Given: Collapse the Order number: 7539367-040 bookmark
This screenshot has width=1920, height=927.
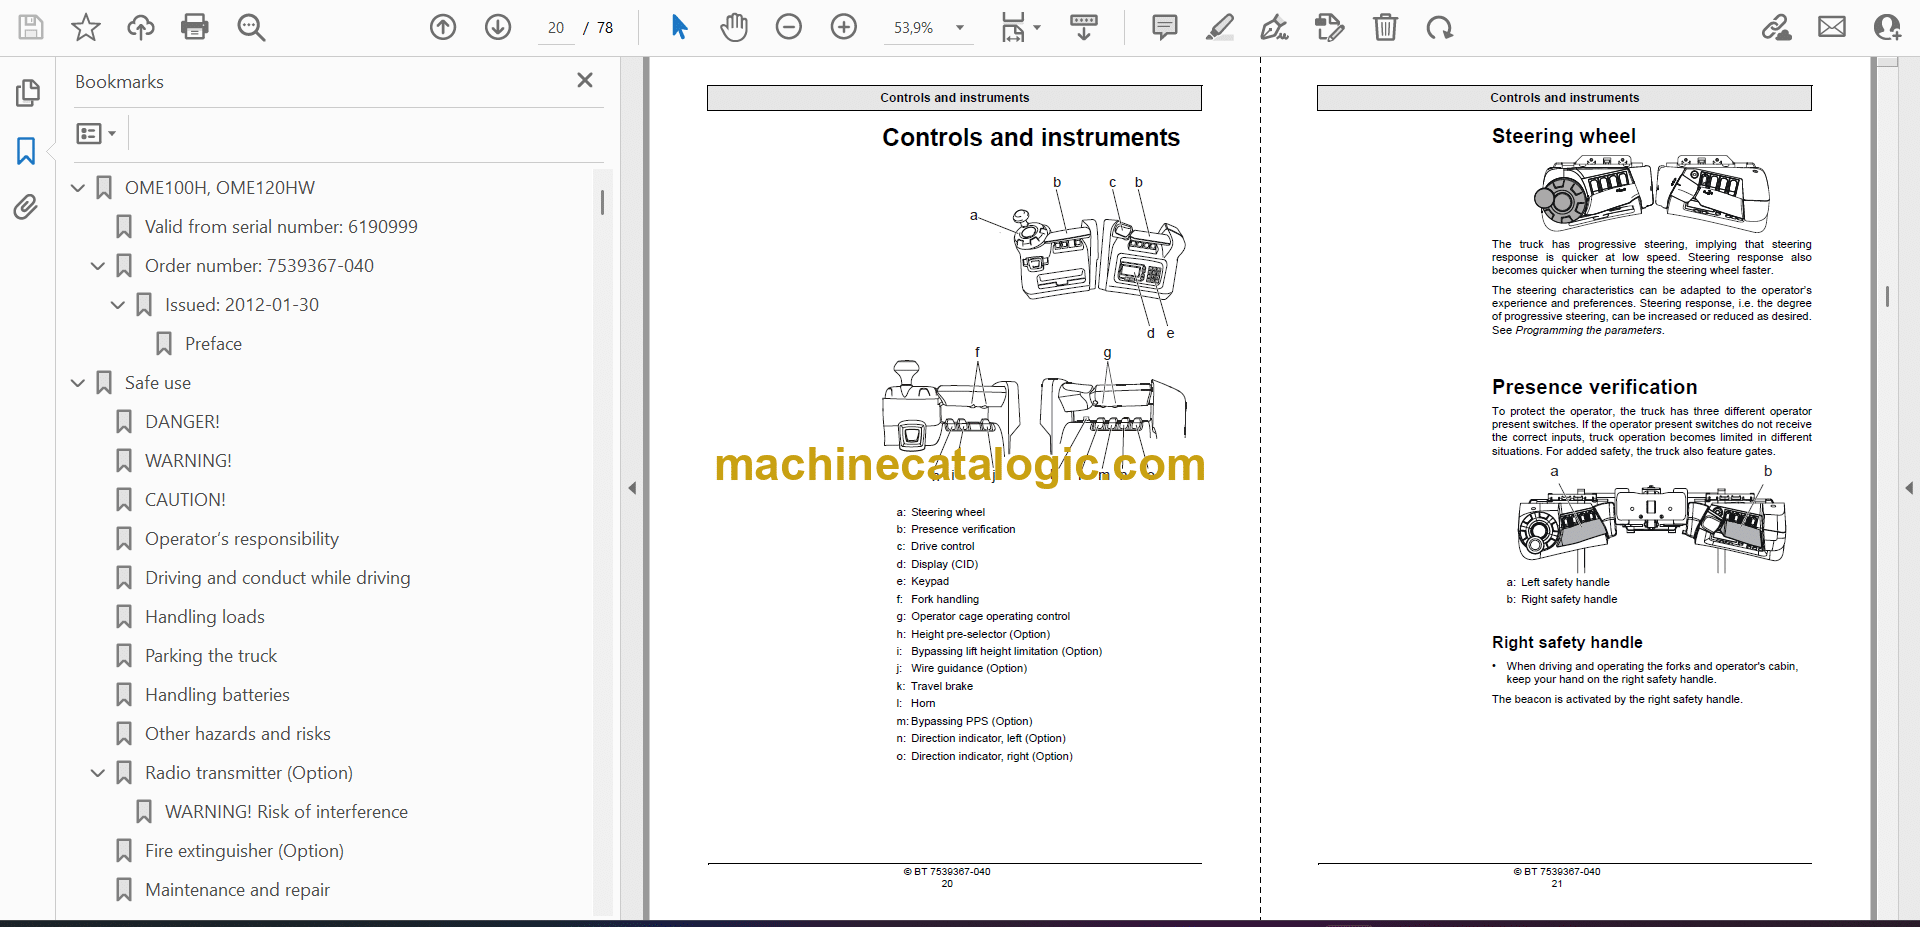Looking at the screenshot, I should 98,266.
